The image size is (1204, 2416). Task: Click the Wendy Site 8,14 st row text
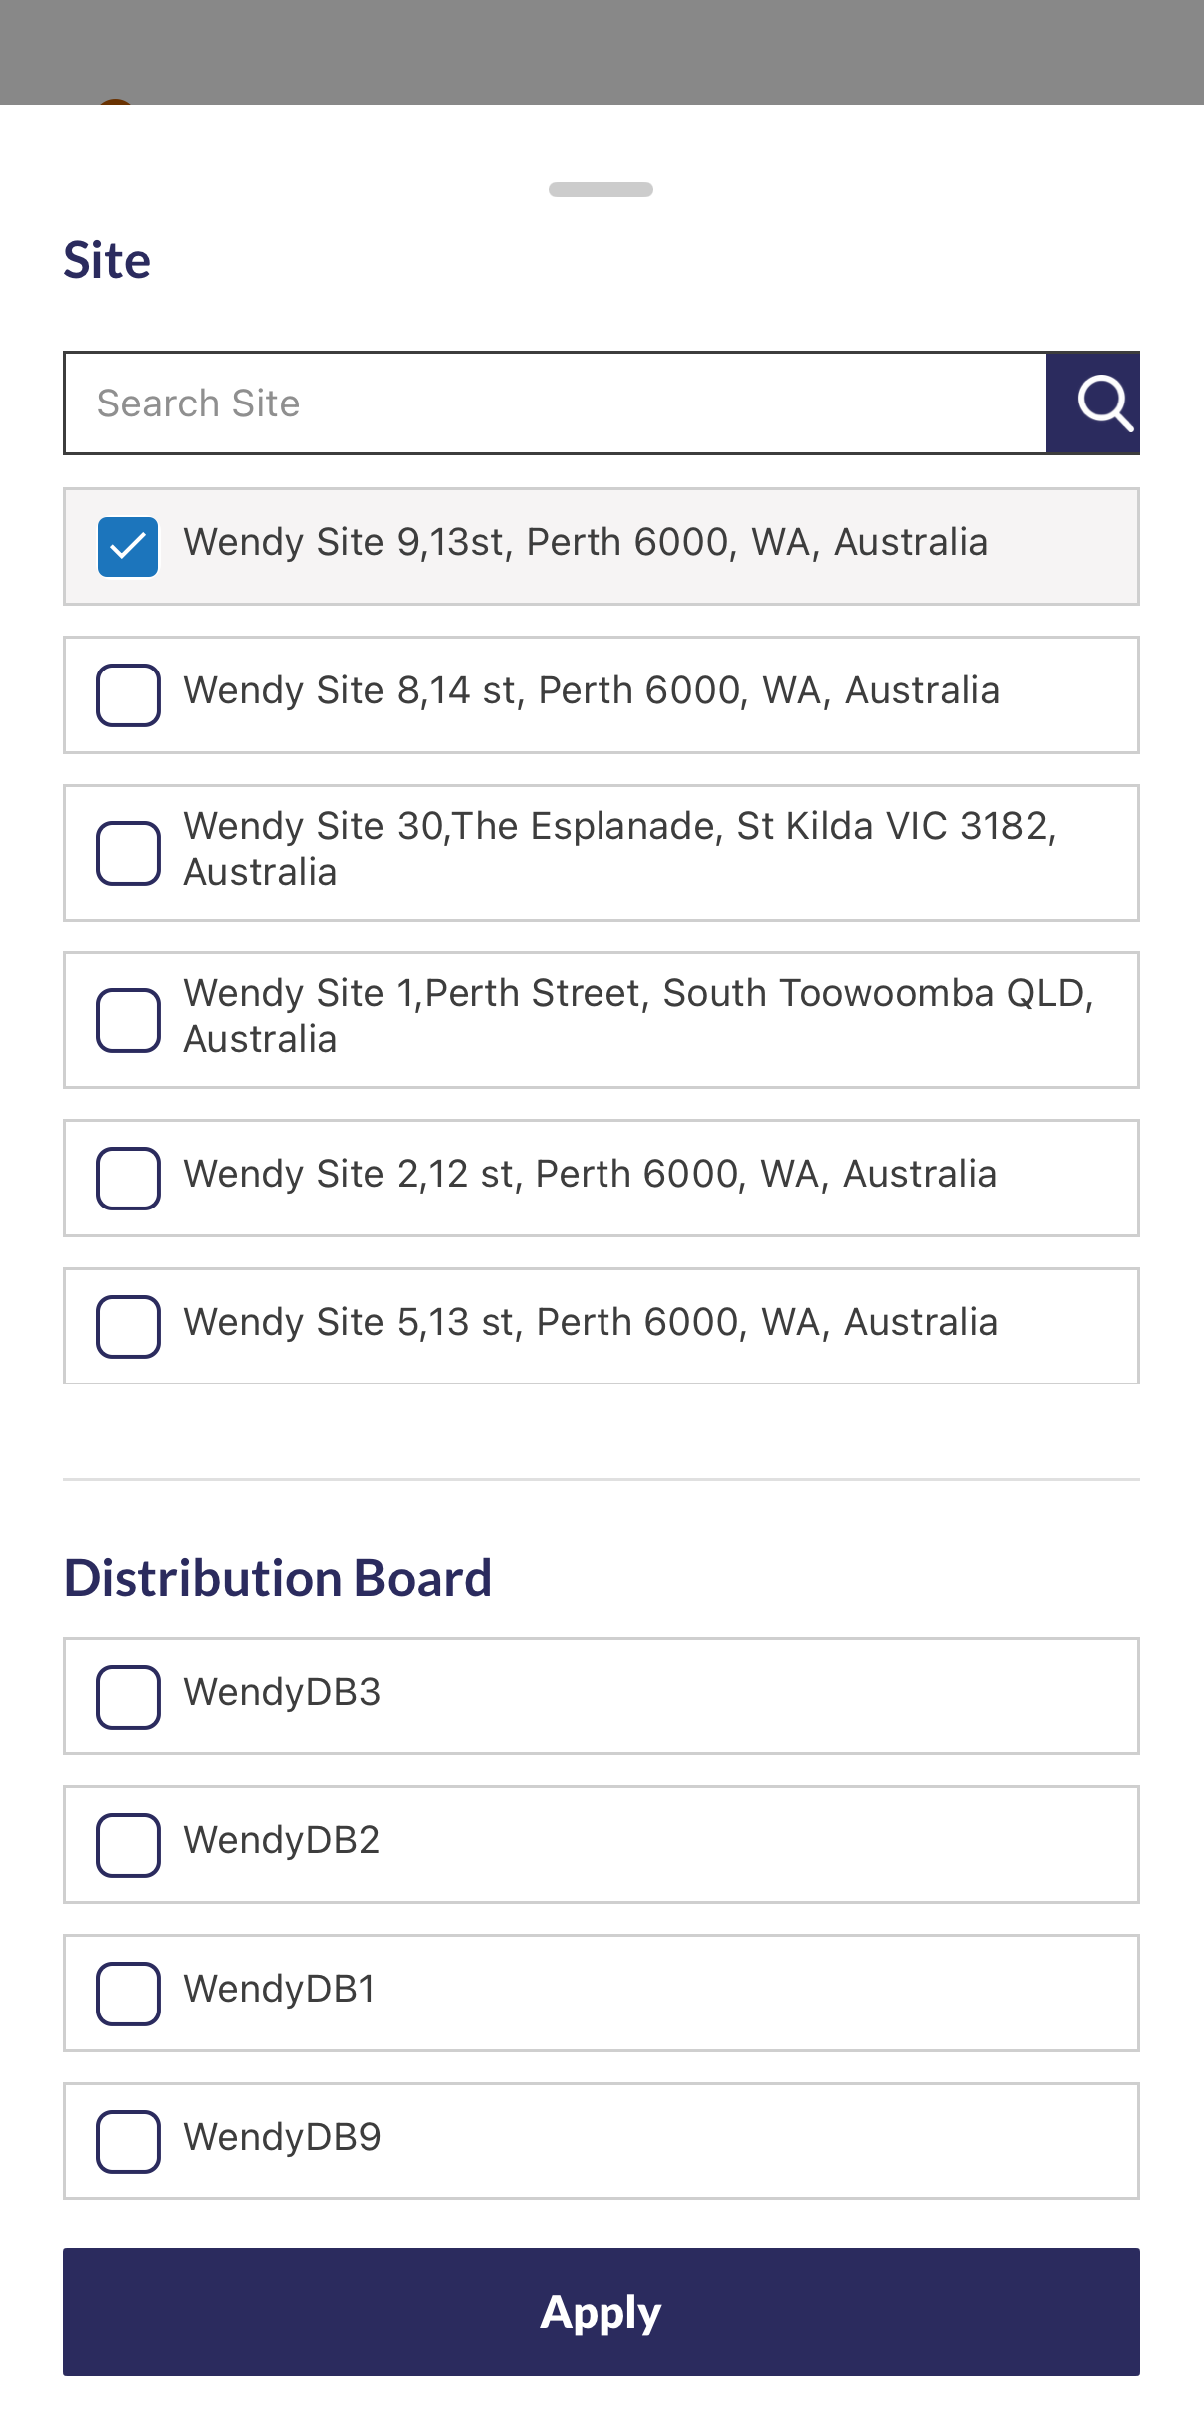pos(591,691)
